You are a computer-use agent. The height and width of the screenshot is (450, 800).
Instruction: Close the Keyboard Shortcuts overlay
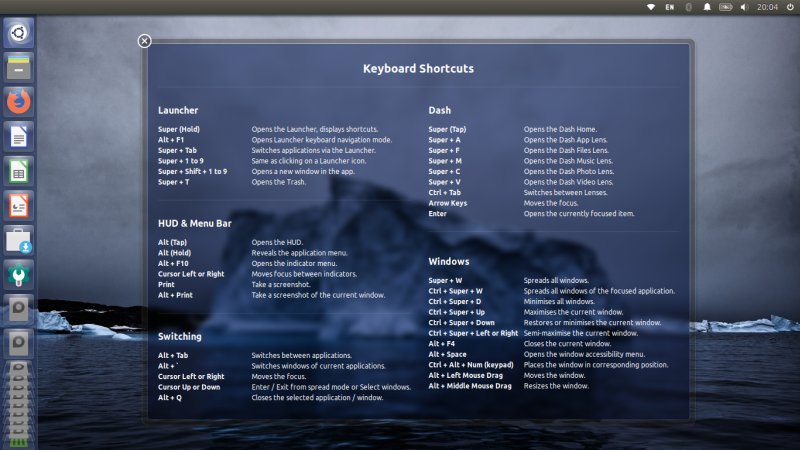[144, 41]
